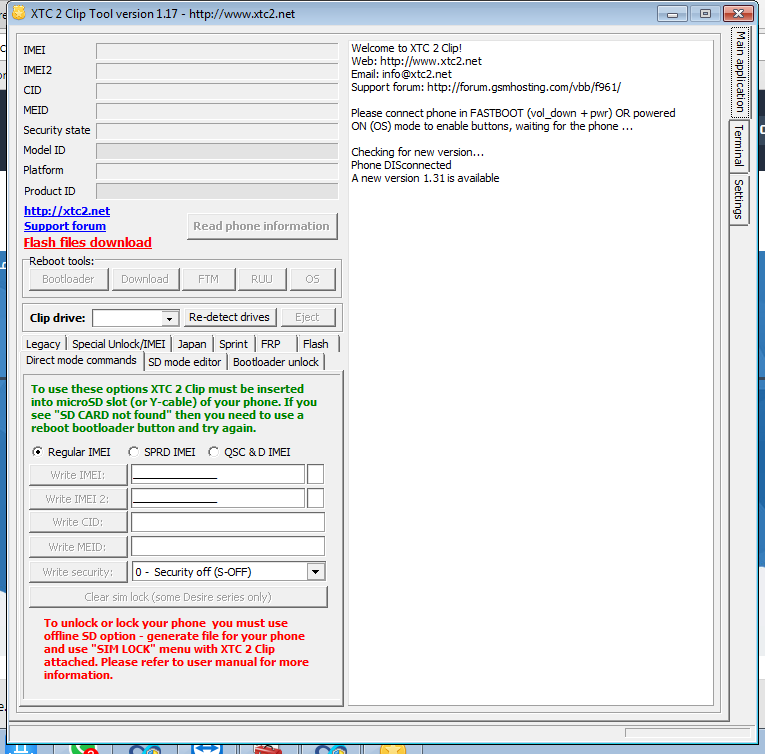This screenshot has height=754, width=765.
Task: Click the Security state field
Action: [x=217, y=131]
